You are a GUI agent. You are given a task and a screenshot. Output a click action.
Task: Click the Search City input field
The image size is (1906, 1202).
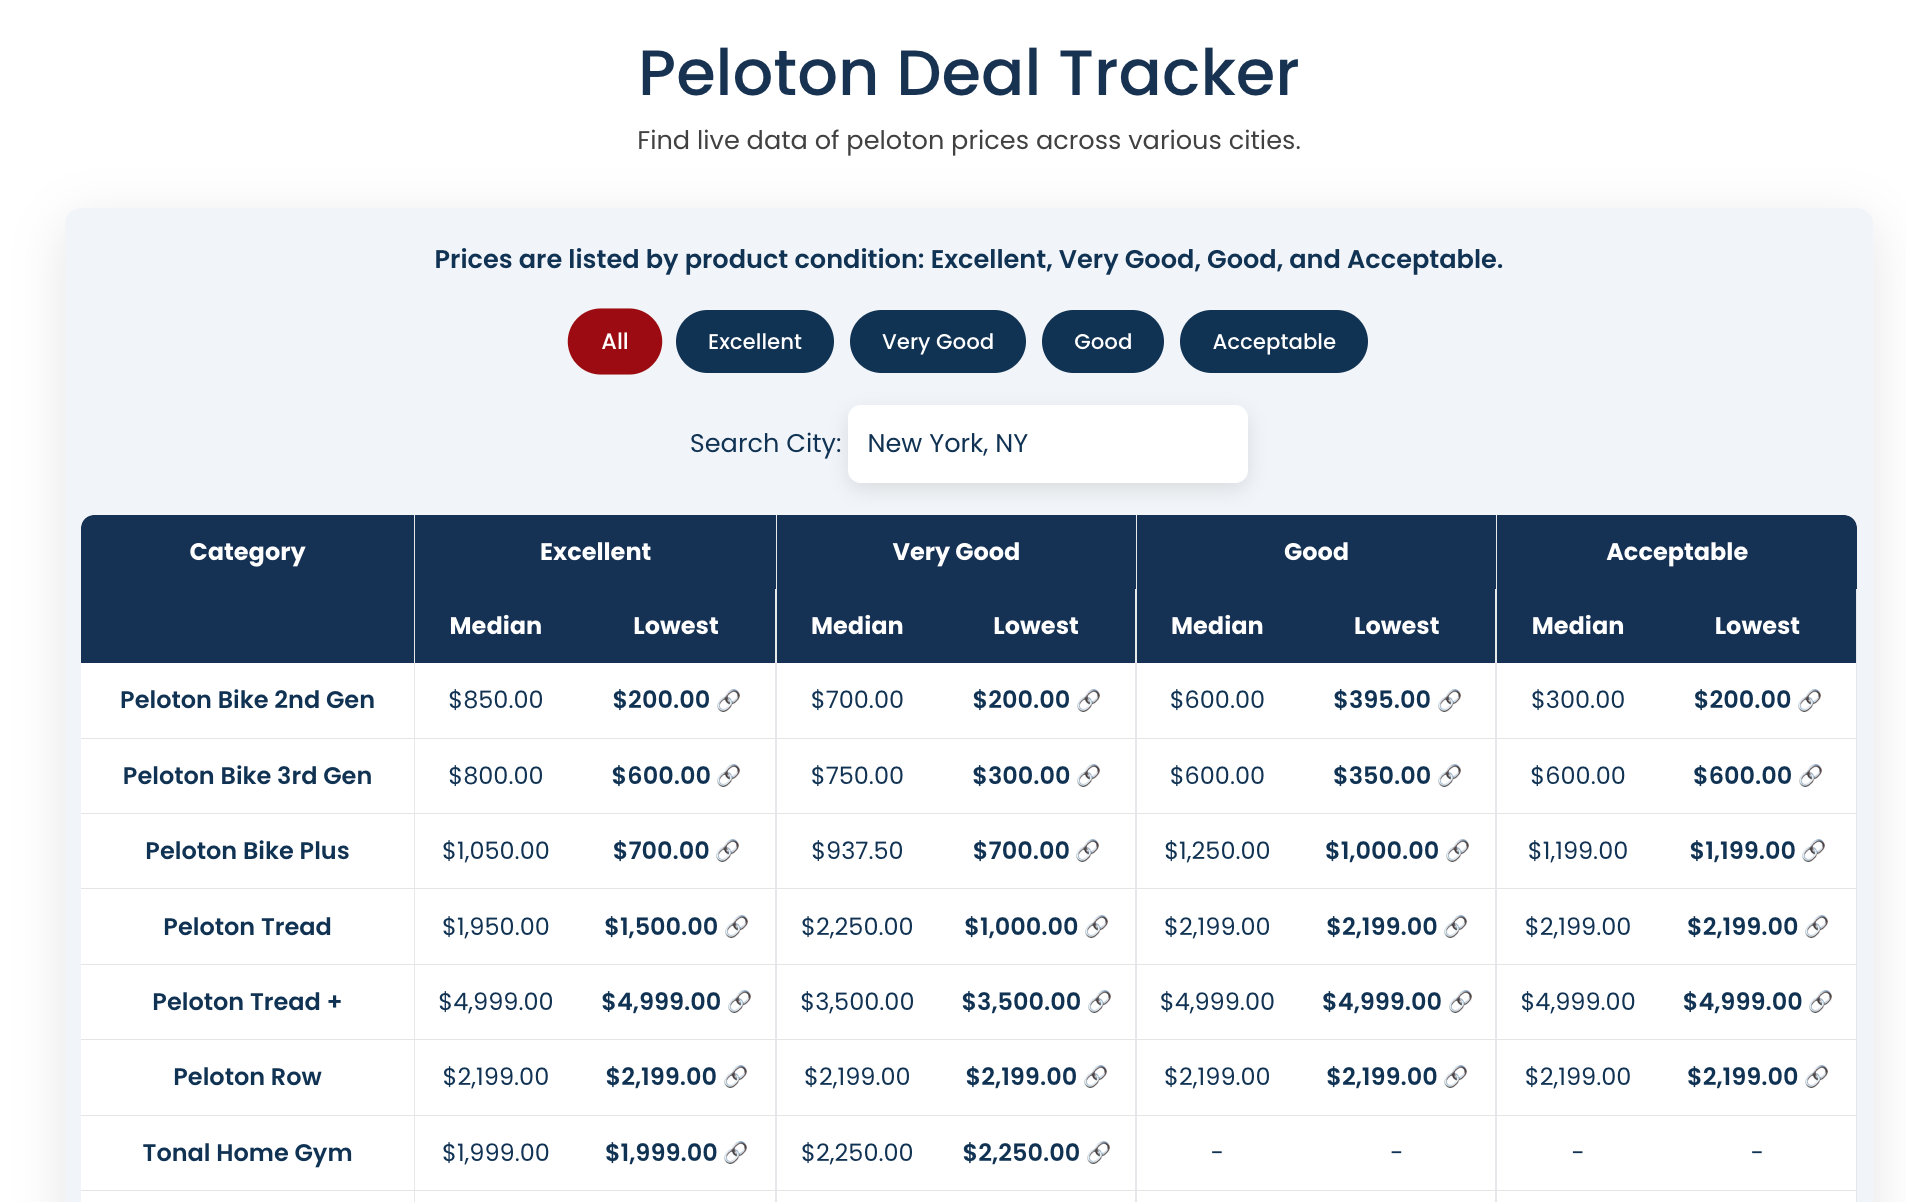pyautogui.click(x=1047, y=444)
